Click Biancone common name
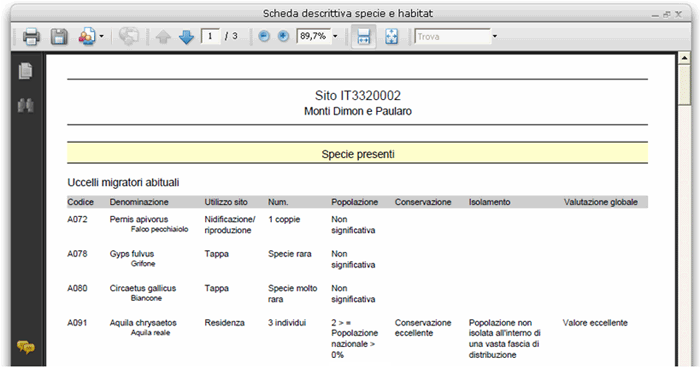The height and width of the screenshot is (369, 700). (x=146, y=298)
